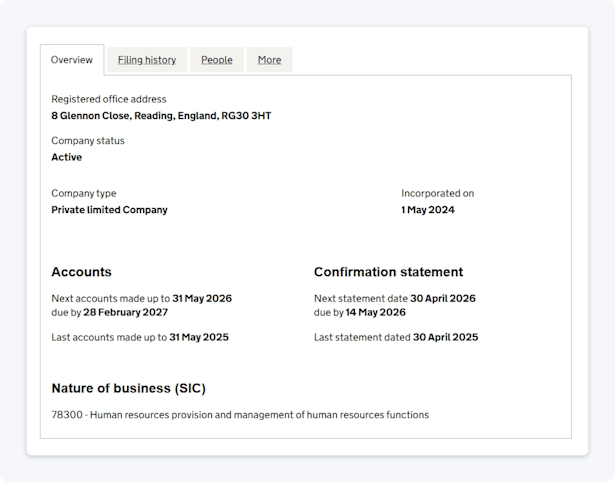Click last accounts date 31 May 2025
Image resolution: width=615 pixels, height=482 pixels.
199,337
